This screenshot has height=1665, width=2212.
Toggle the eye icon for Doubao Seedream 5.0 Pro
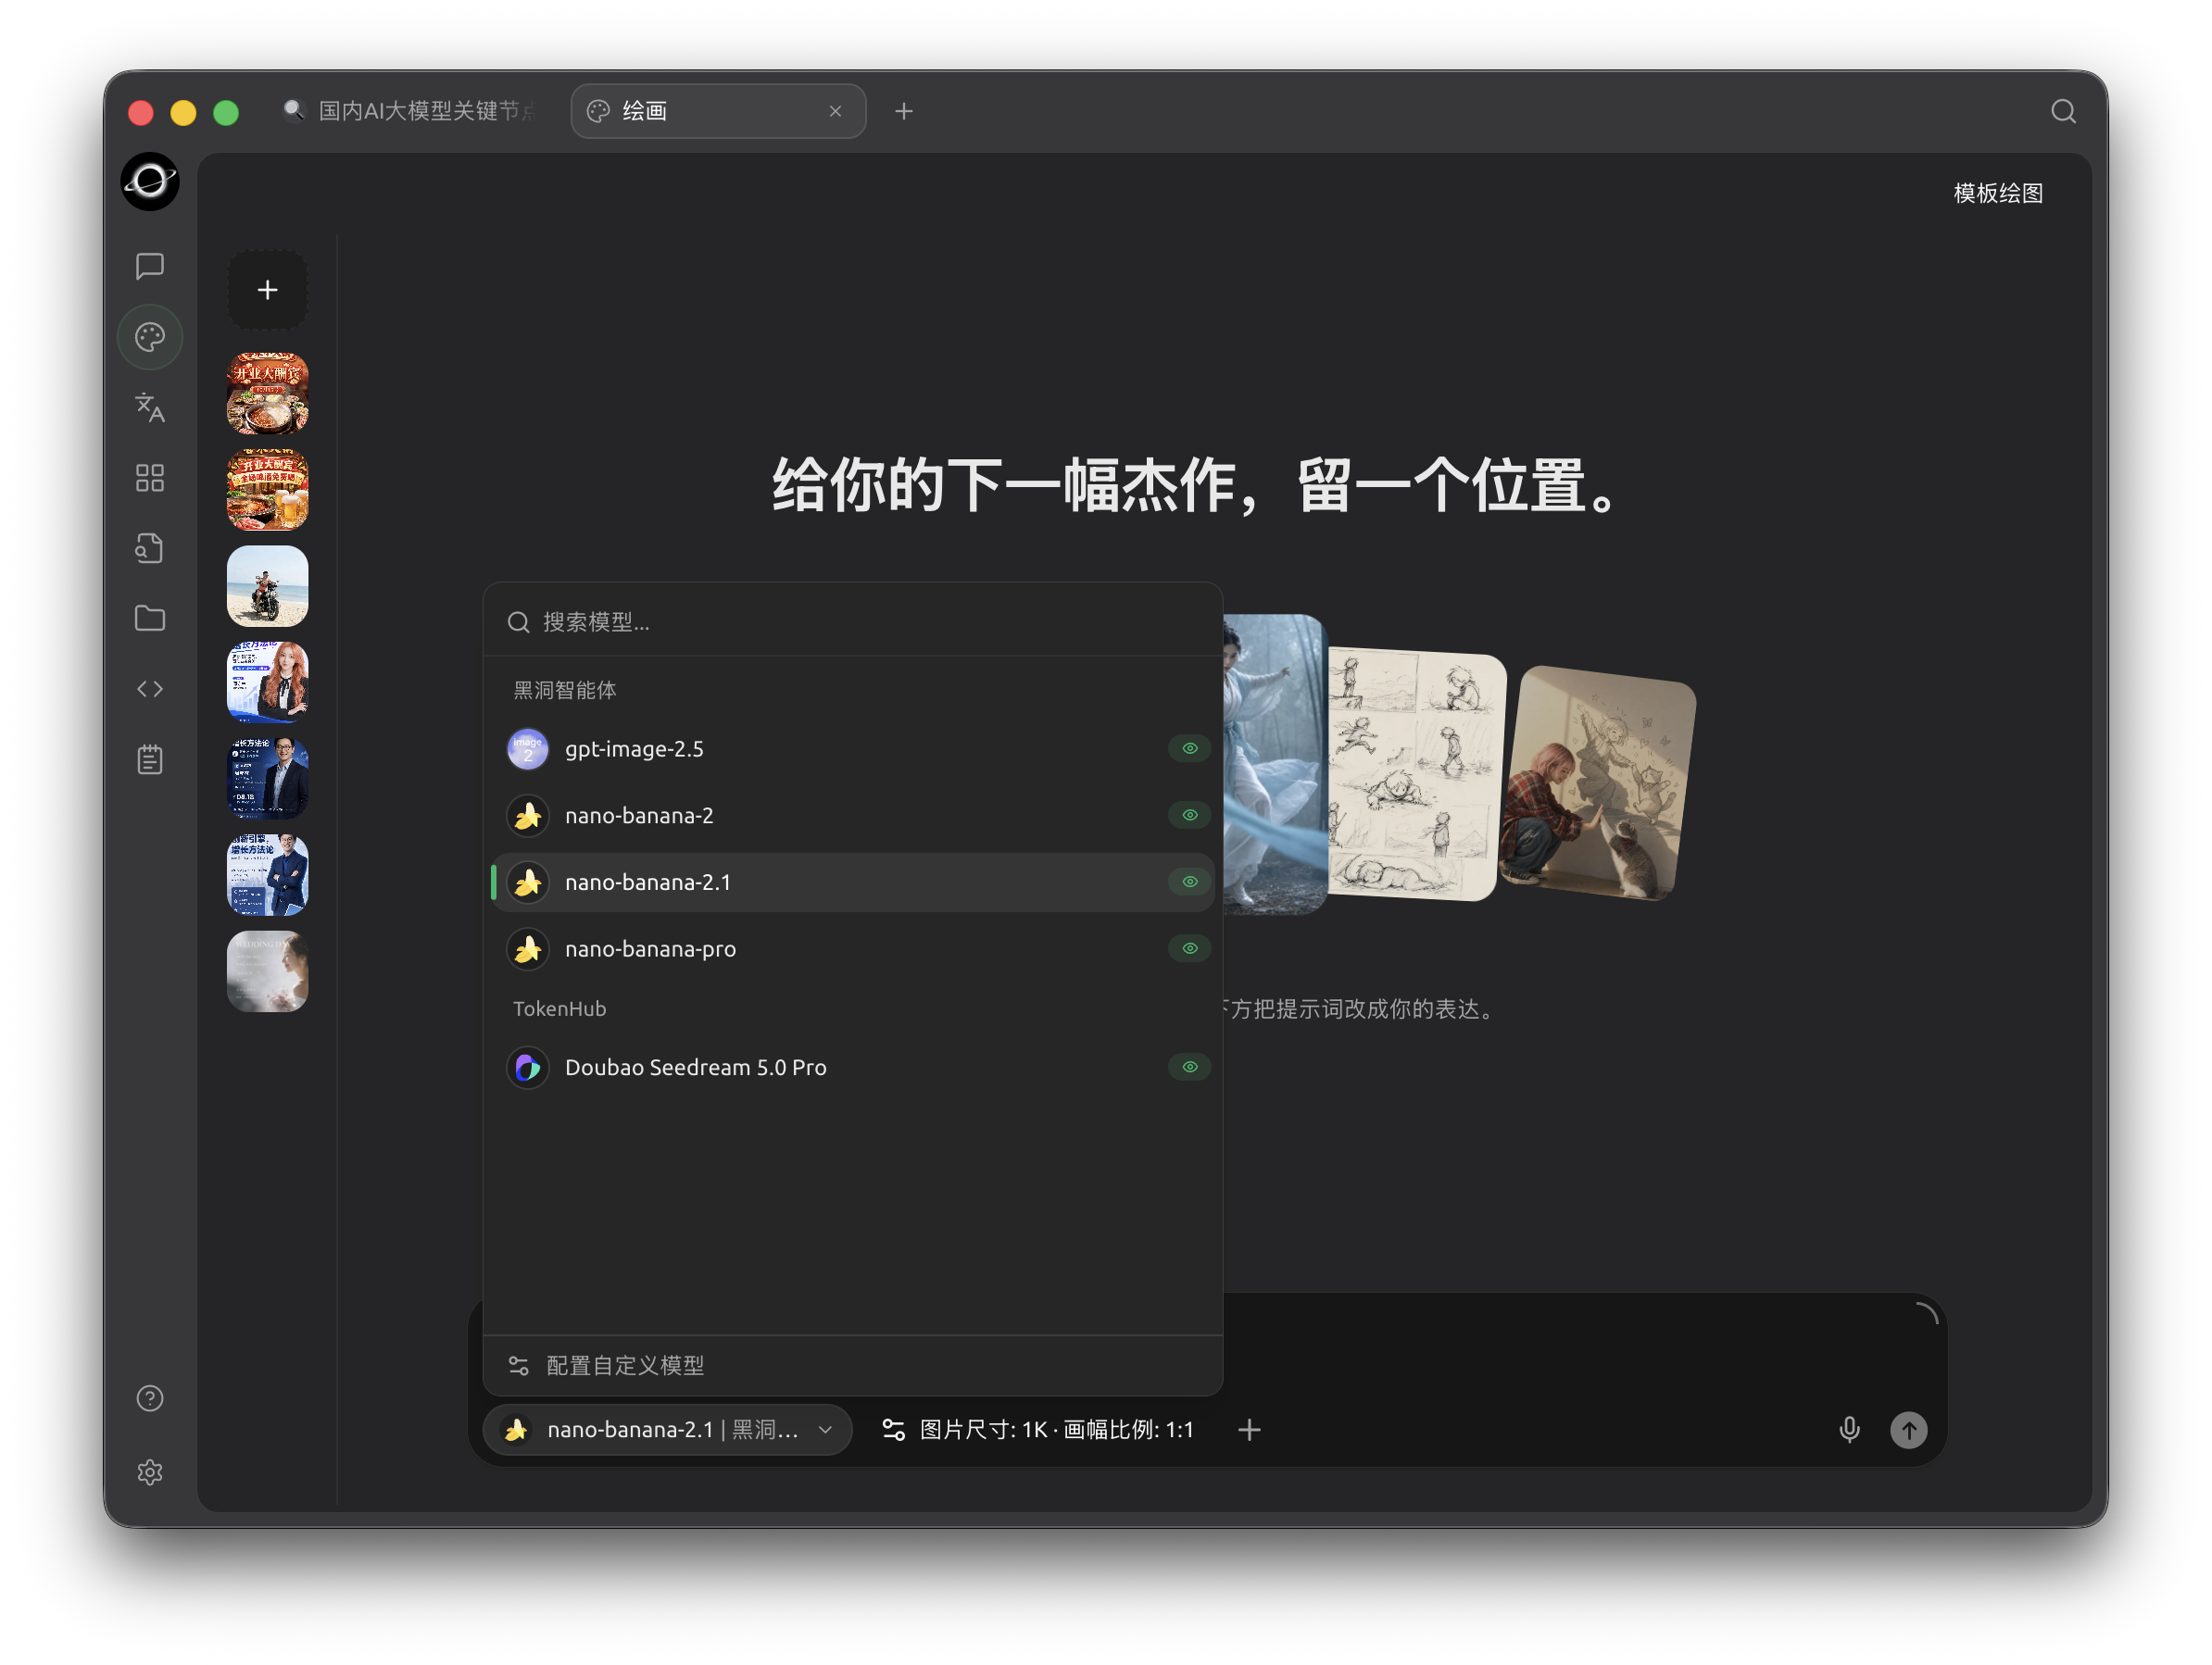[x=1190, y=1067]
